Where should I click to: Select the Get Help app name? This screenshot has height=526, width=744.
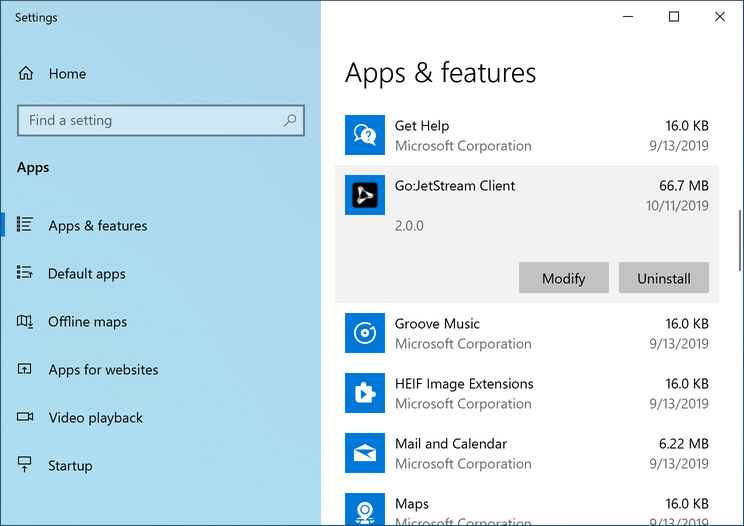(422, 126)
